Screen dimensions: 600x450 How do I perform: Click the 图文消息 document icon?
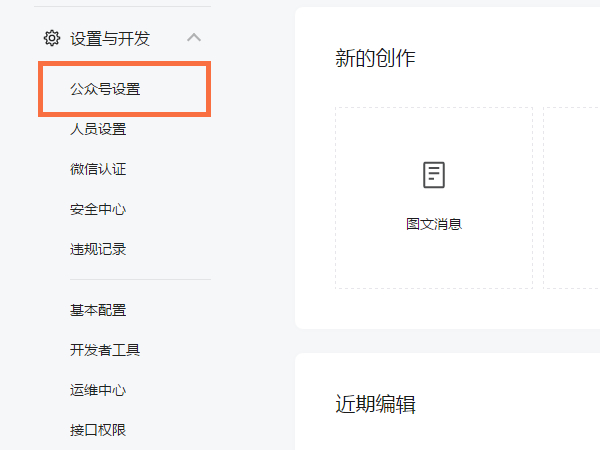click(433, 175)
